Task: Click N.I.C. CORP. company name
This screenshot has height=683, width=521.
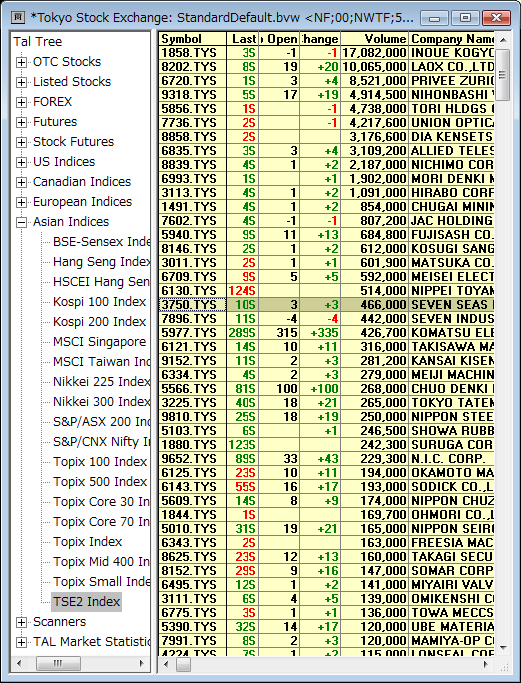Action: pos(448,459)
